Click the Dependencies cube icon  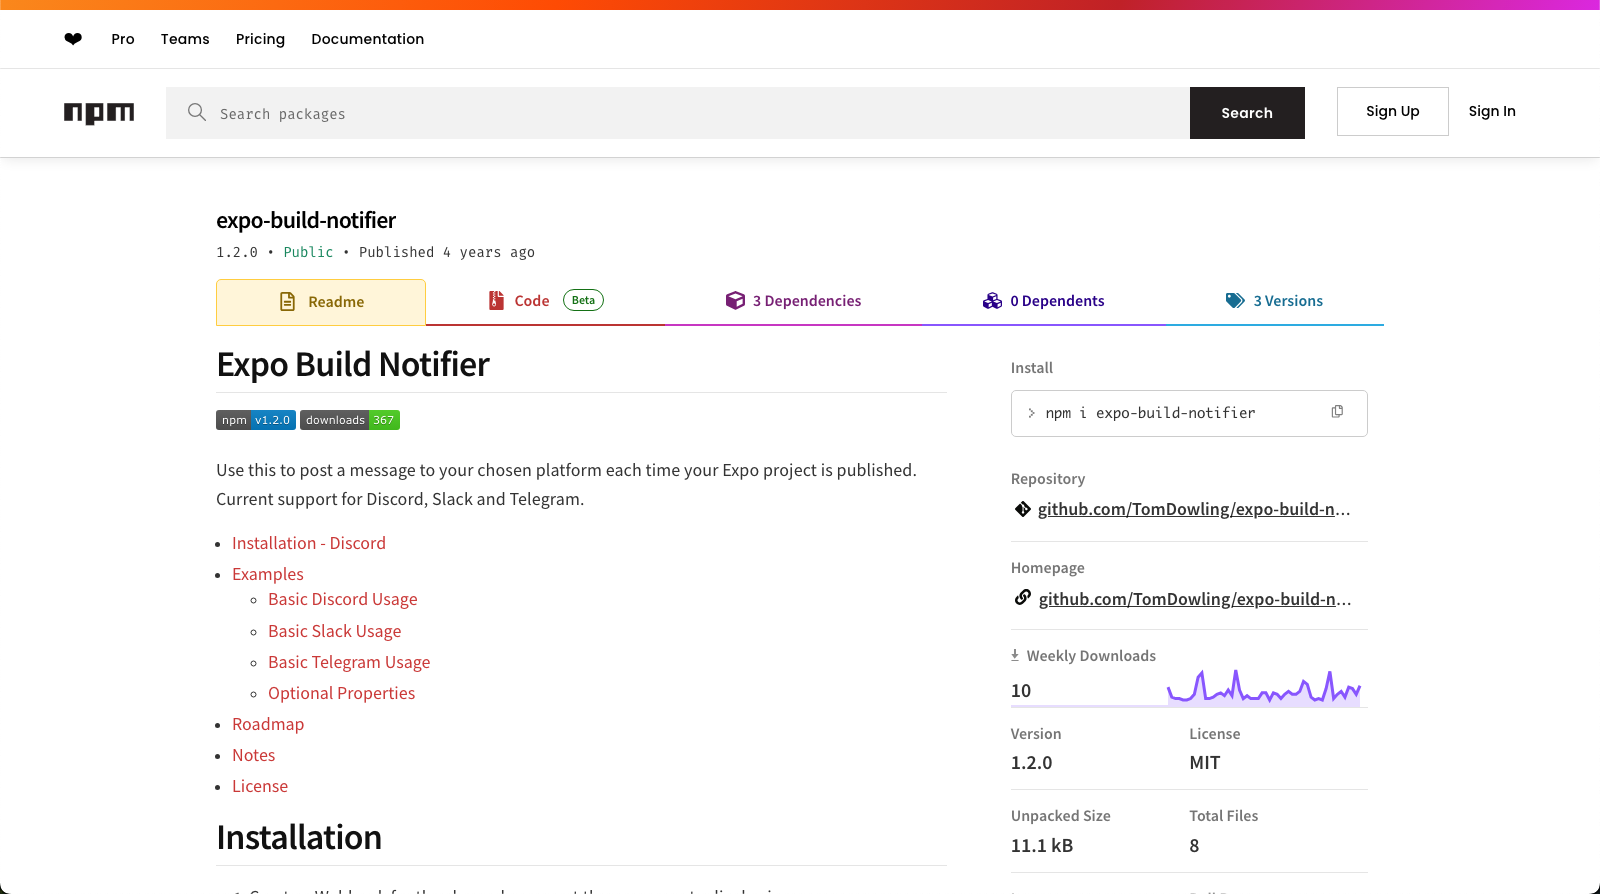point(735,300)
